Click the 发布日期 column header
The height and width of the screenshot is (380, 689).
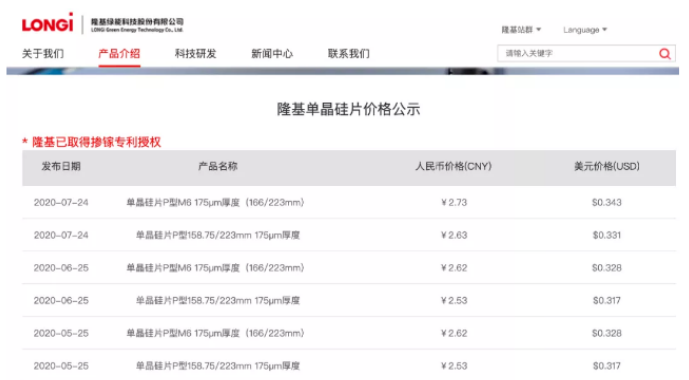coord(61,166)
